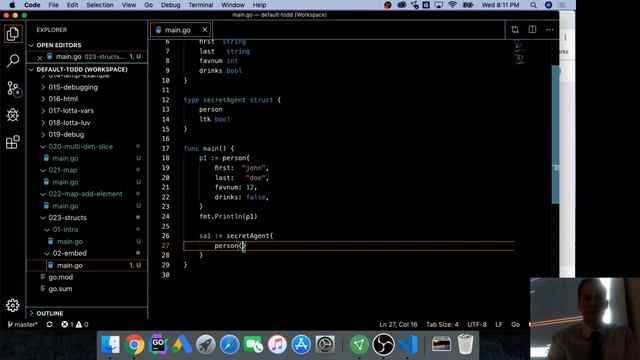Open the Search view in activity bar
Viewport: 640px width, 360px height.
[x=13, y=61]
